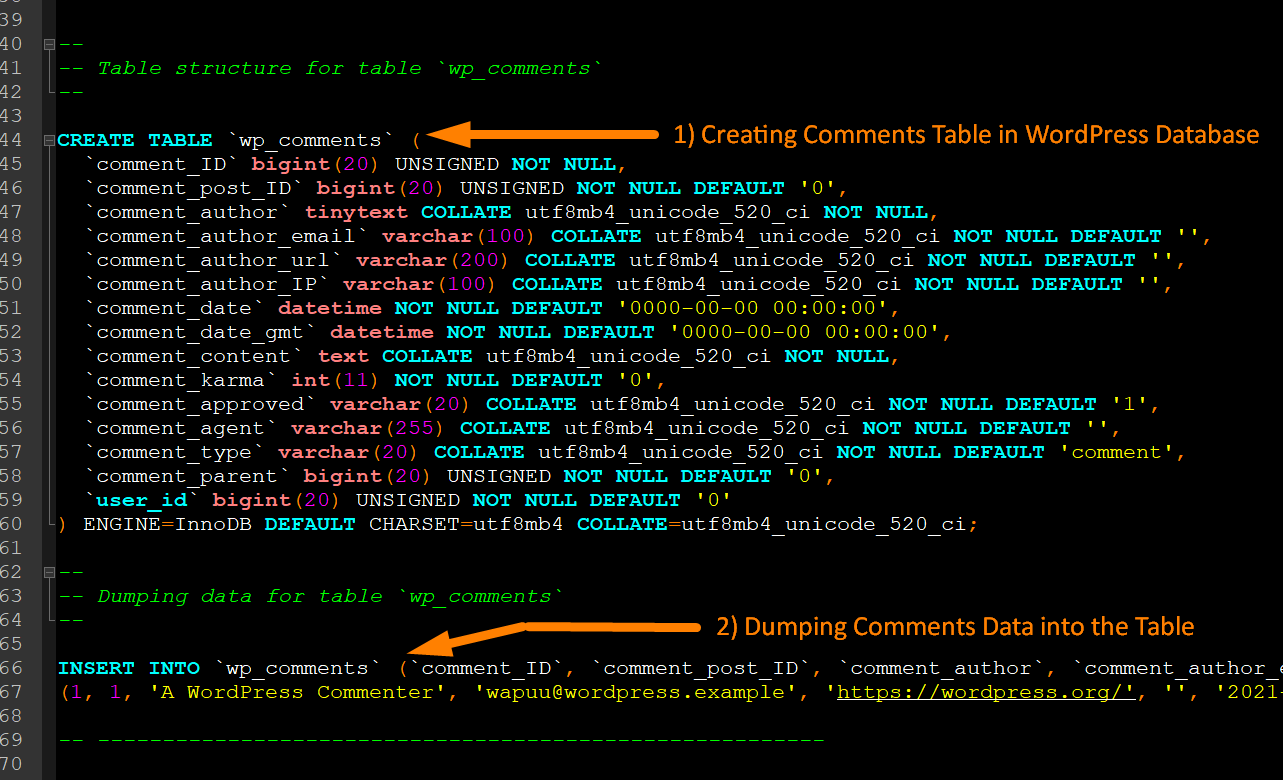The width and height of the screenshot is (1283, 780).
Task: Click the 'Dumping data for table' comment text
Action: [x=240, y=596]
